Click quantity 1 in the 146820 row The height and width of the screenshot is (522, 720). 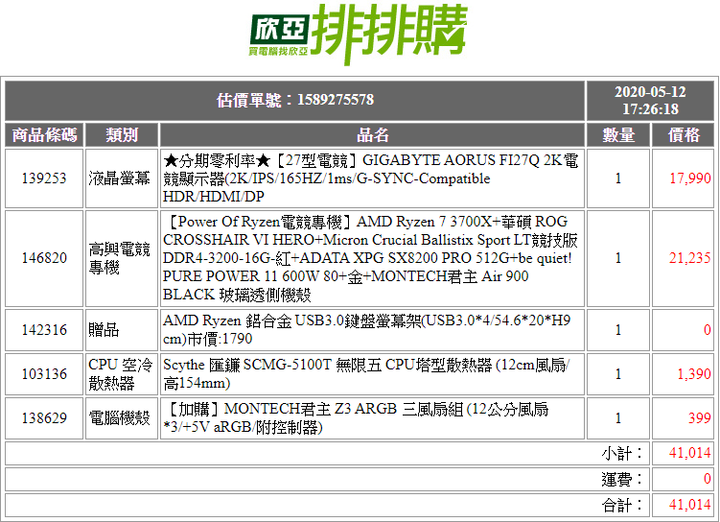(619, 258)
